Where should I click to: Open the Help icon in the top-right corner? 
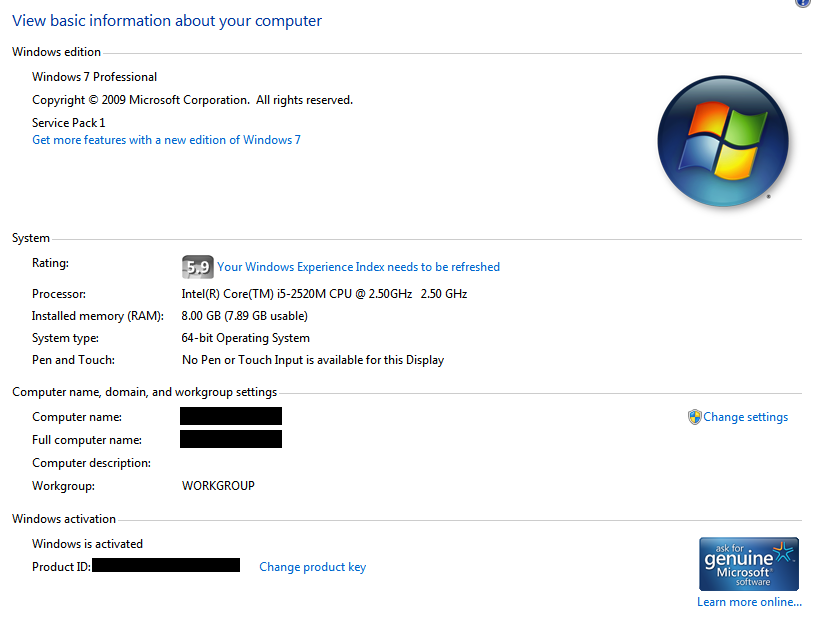coord(803,3)
